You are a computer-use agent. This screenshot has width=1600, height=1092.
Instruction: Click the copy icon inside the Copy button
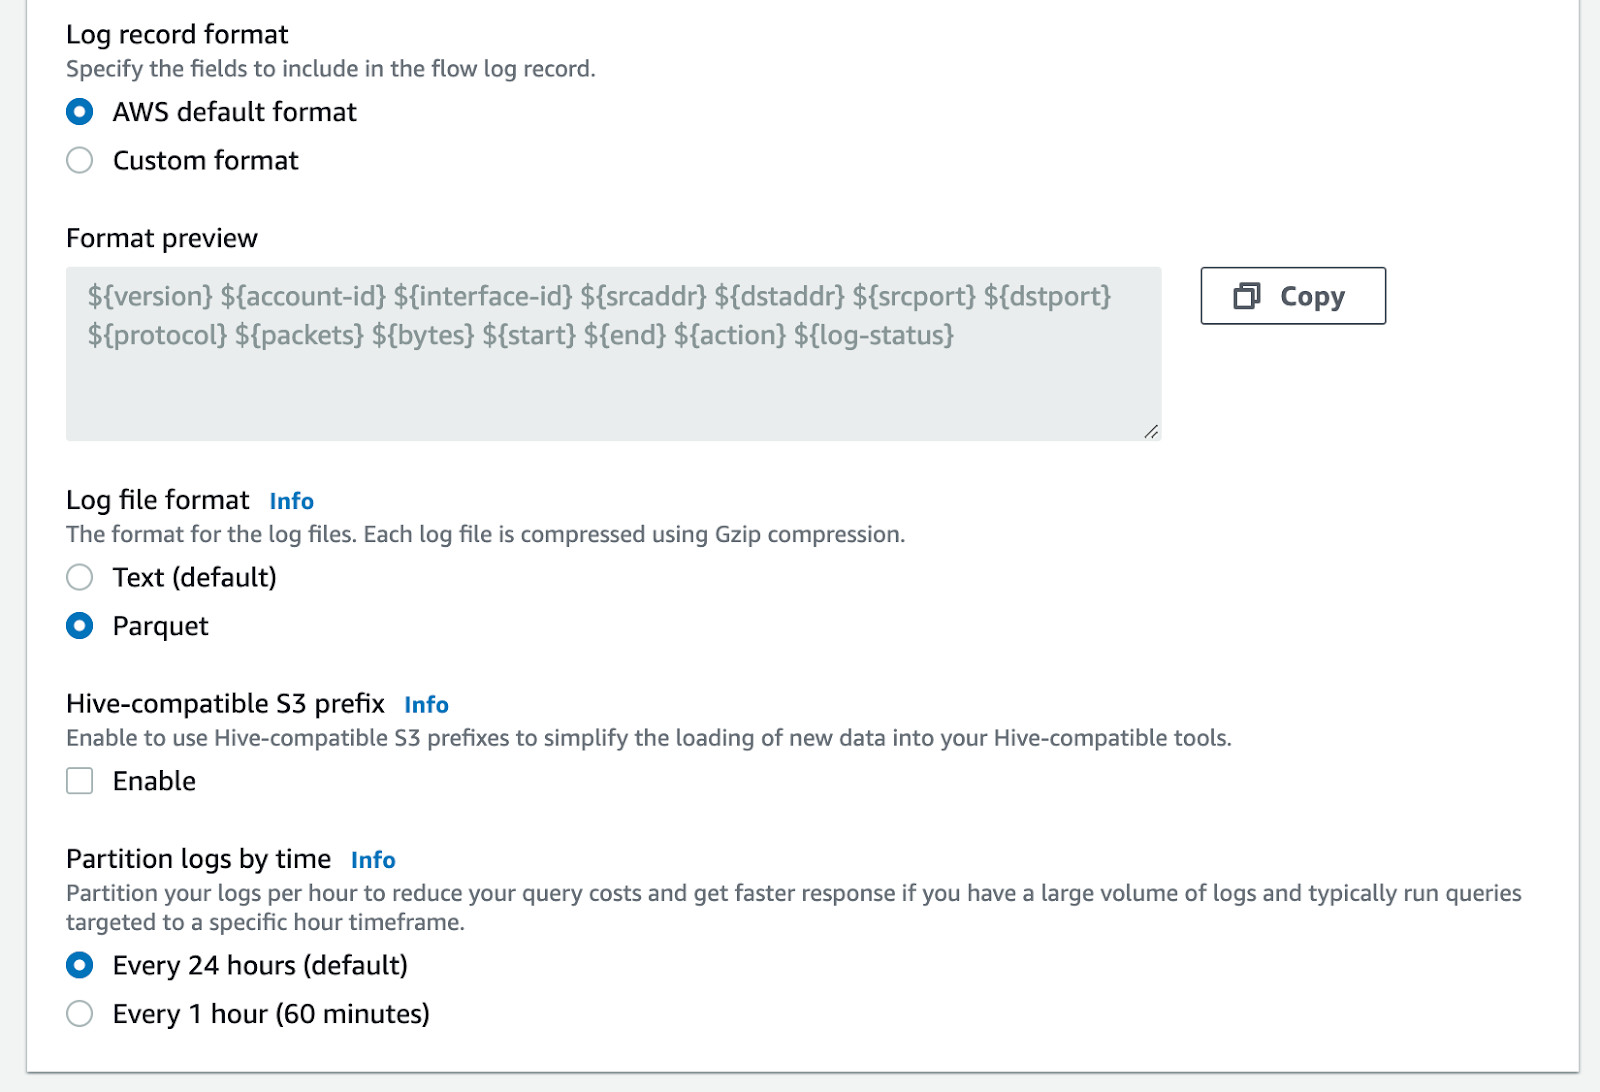[x=1246, y=296]
